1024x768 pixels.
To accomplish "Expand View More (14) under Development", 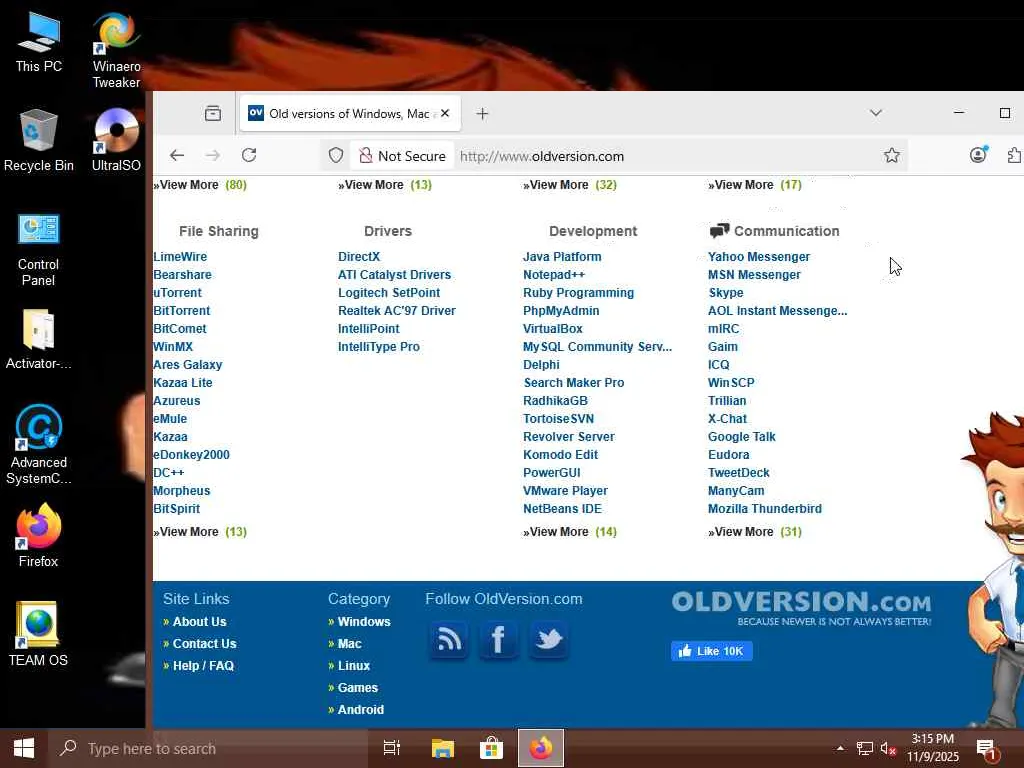I will [569, 532].
